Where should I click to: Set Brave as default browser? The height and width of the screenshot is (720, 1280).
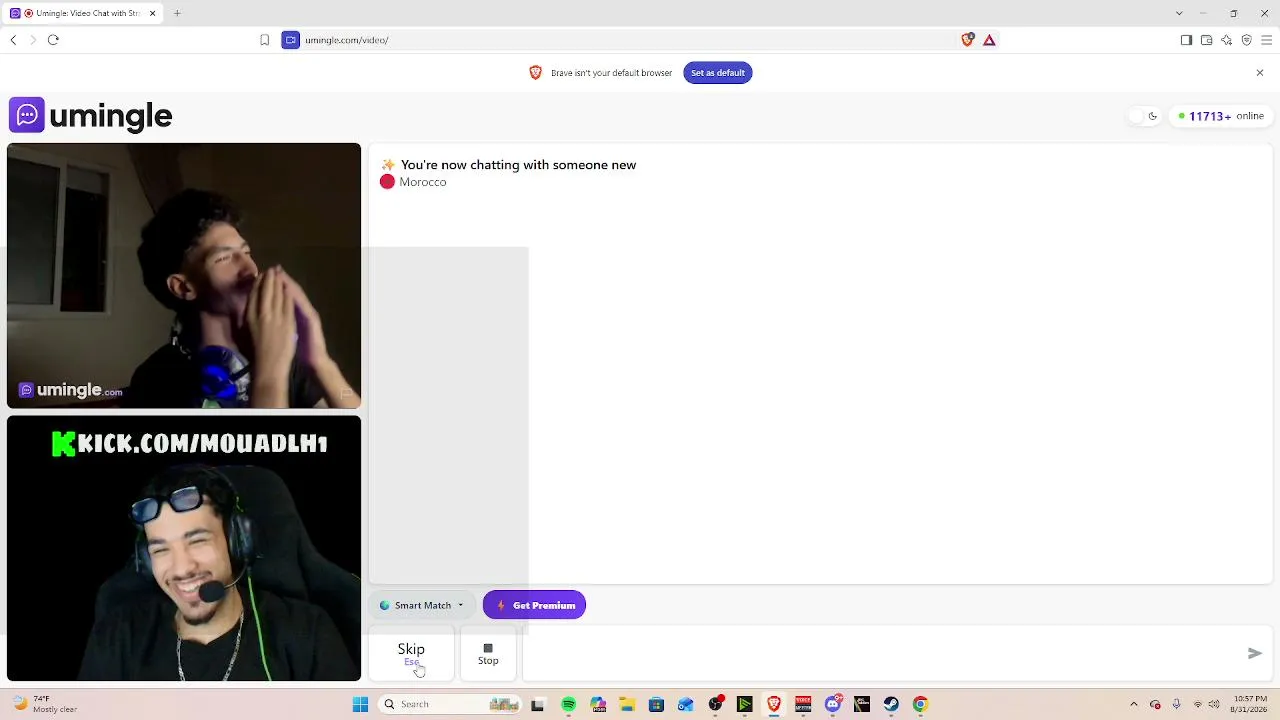(718, 72)
